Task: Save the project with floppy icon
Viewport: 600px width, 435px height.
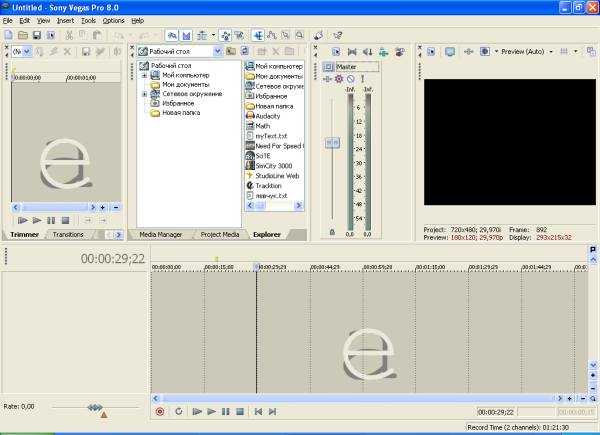Action: pyautogui.click(x=37, y=36)
